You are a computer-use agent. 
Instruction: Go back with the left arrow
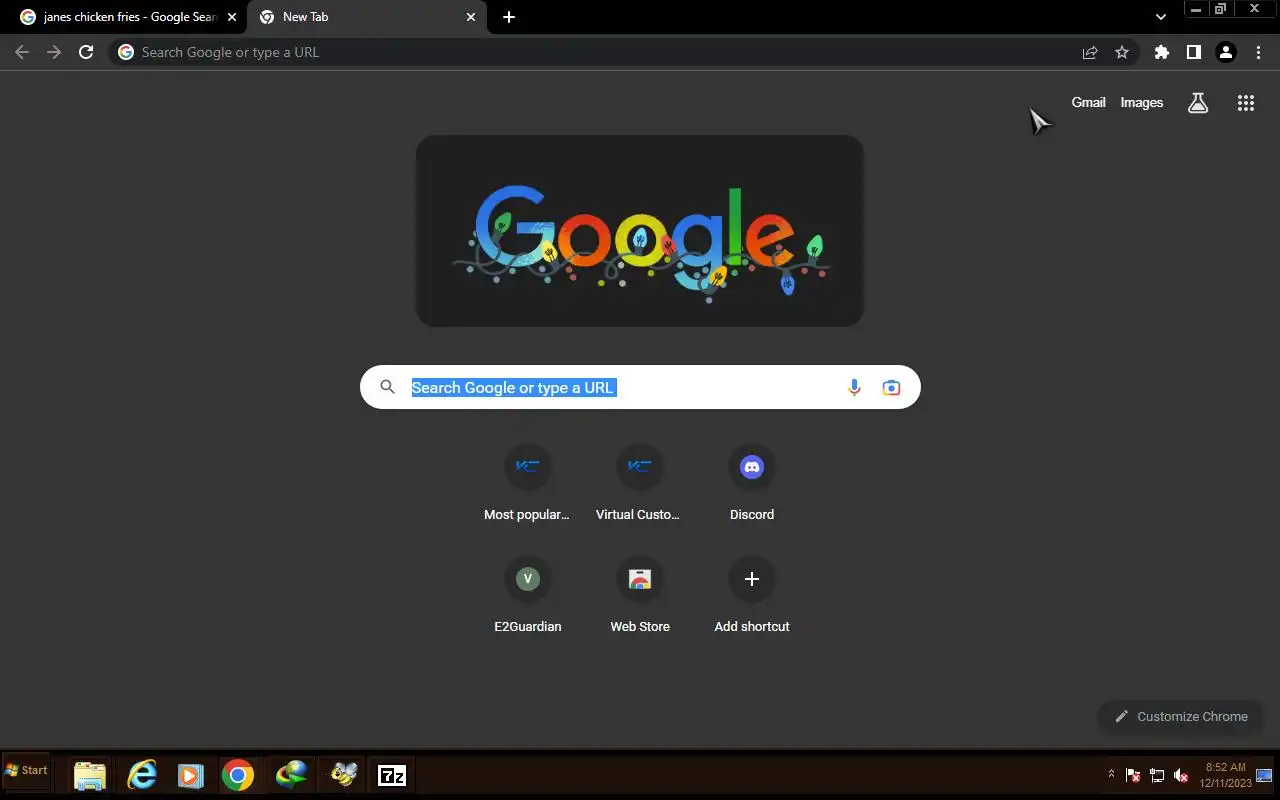[x=22, y=52]
